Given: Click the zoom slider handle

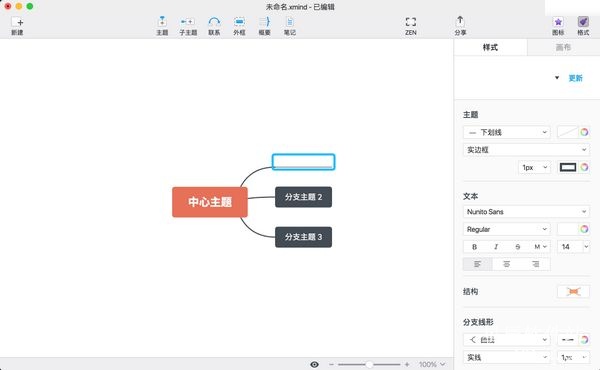Looking at the screenshot, I should [369, 364].
